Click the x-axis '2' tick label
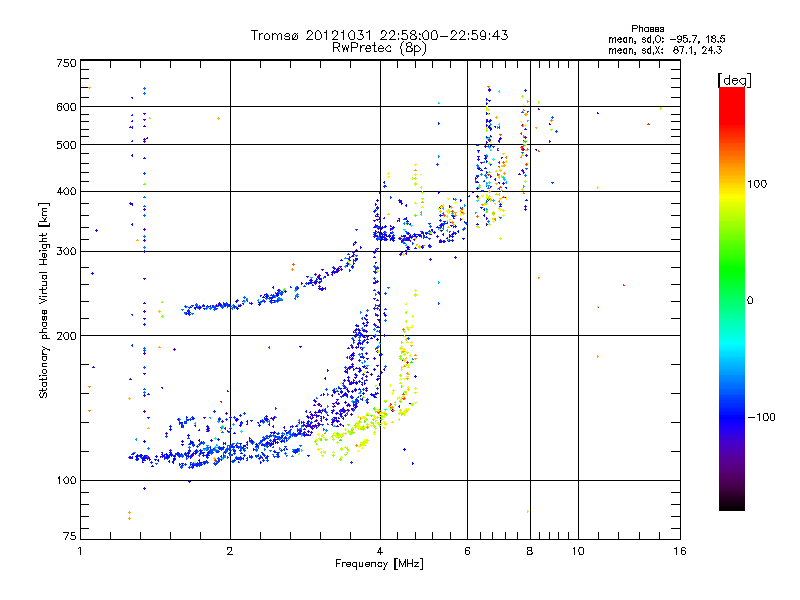This screenshot has width=800, height=600. pos(230,551)
